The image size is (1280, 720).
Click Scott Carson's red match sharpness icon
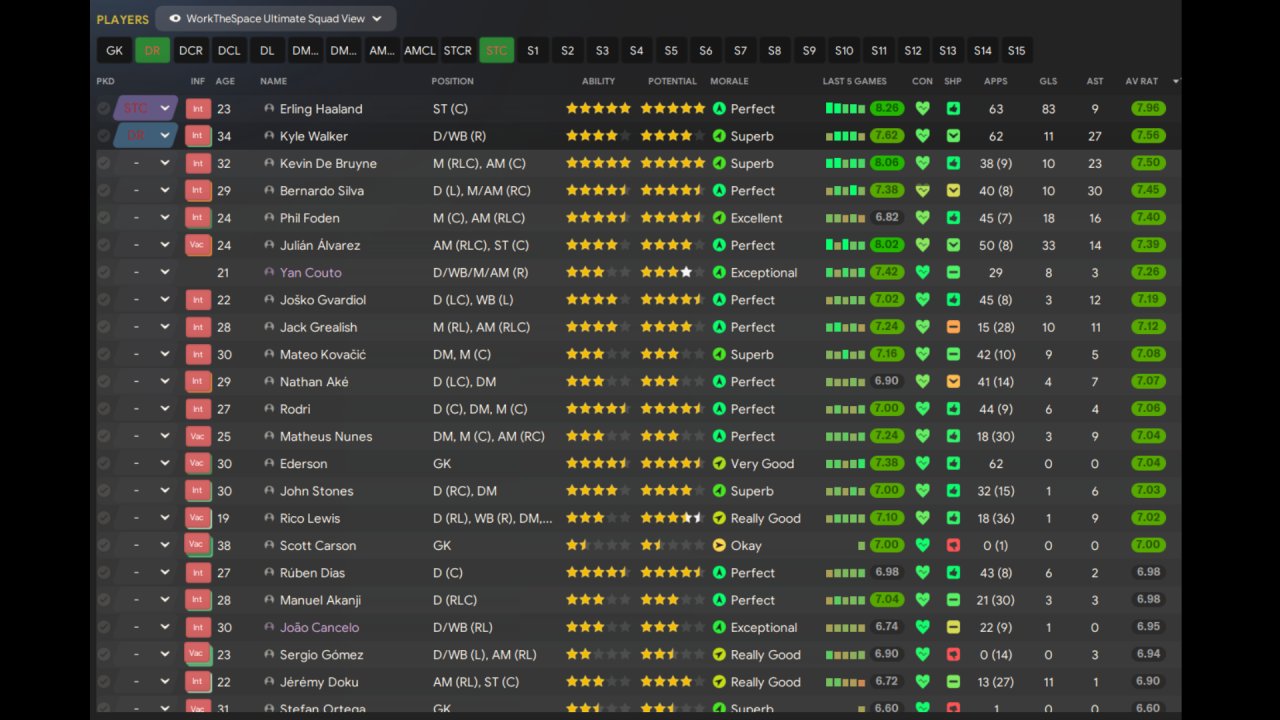[953, 546]
